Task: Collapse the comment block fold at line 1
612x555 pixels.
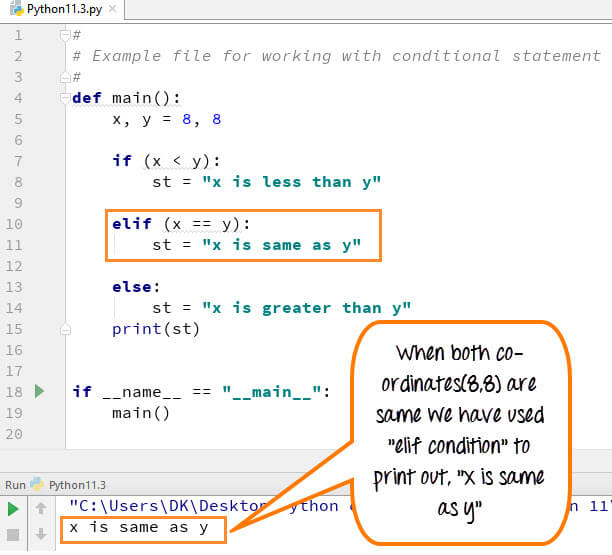Action: (65, 35)
